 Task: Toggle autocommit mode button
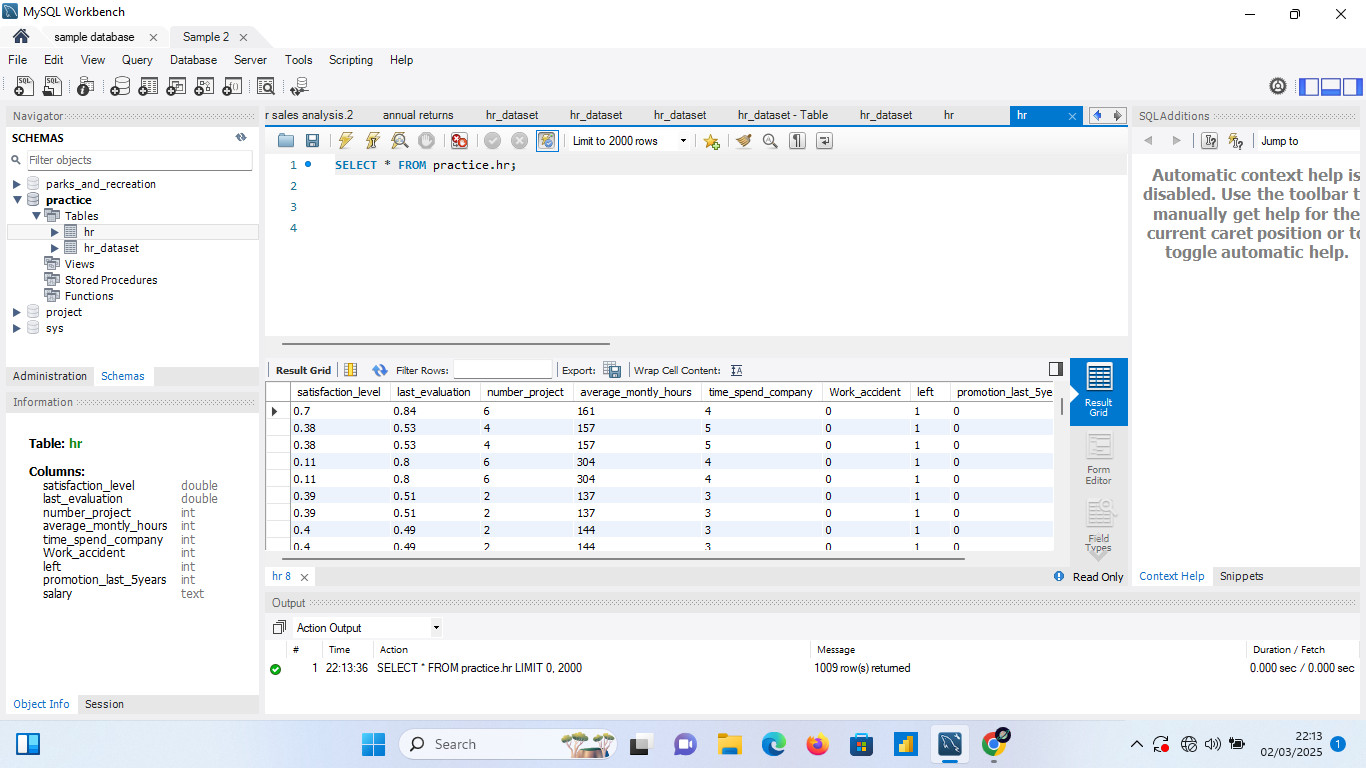tap(547, 141)
